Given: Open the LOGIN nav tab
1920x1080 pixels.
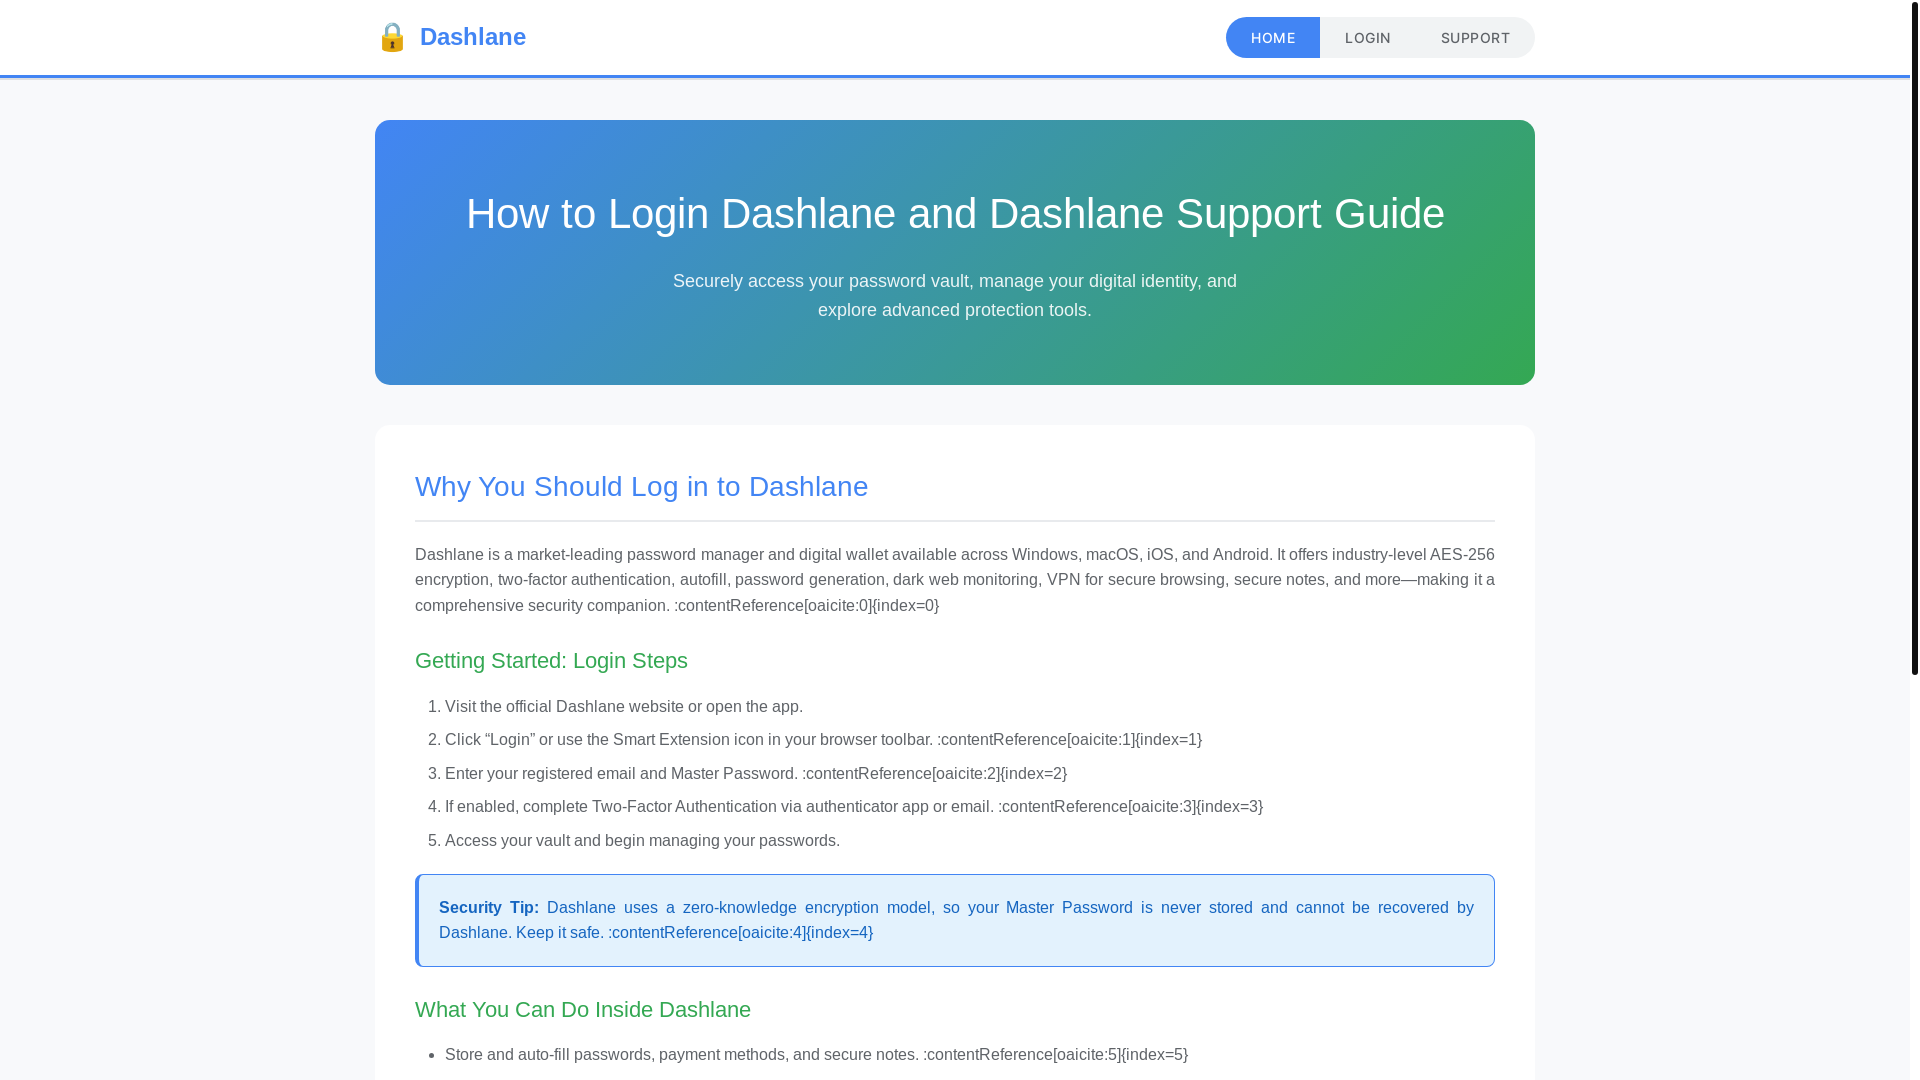Looking at the screenshot, I should [x=1368, y=38].
